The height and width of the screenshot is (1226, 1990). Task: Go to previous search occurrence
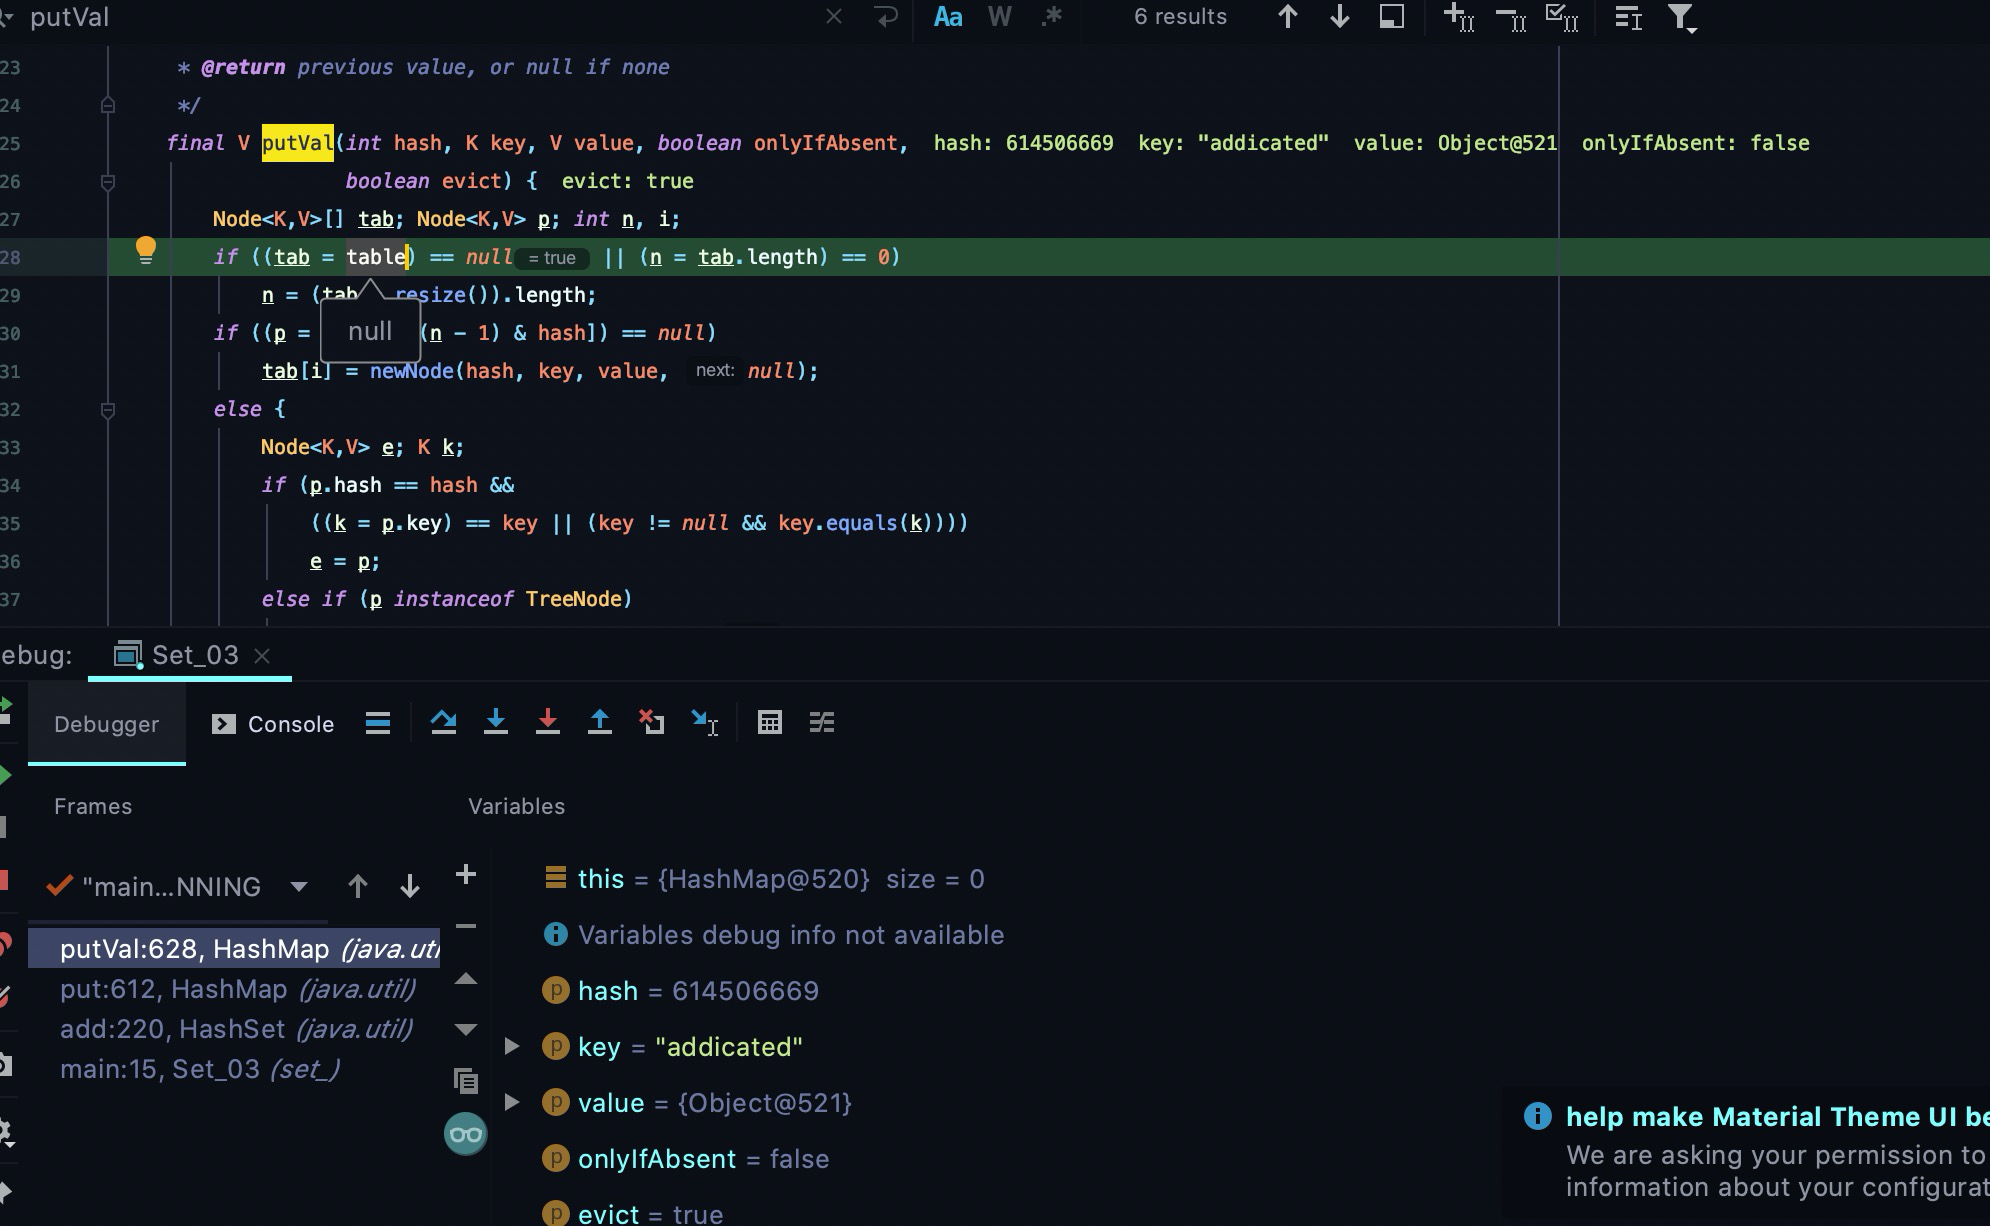click(1288, 17)
